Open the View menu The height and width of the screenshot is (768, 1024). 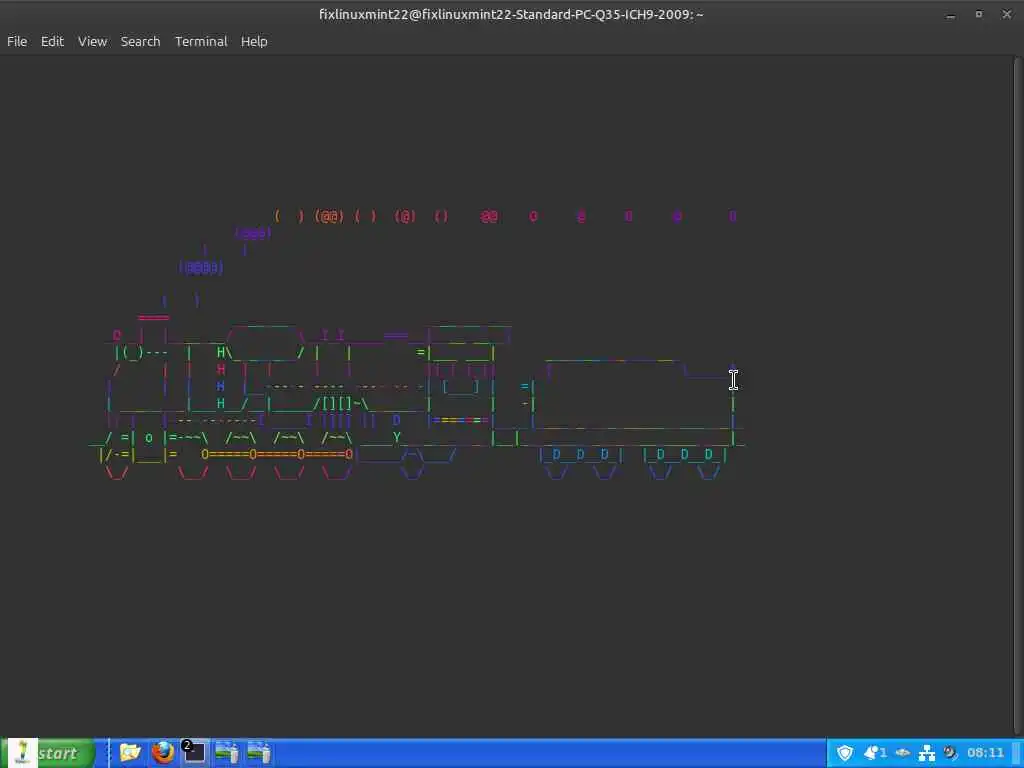pos(92,41)
